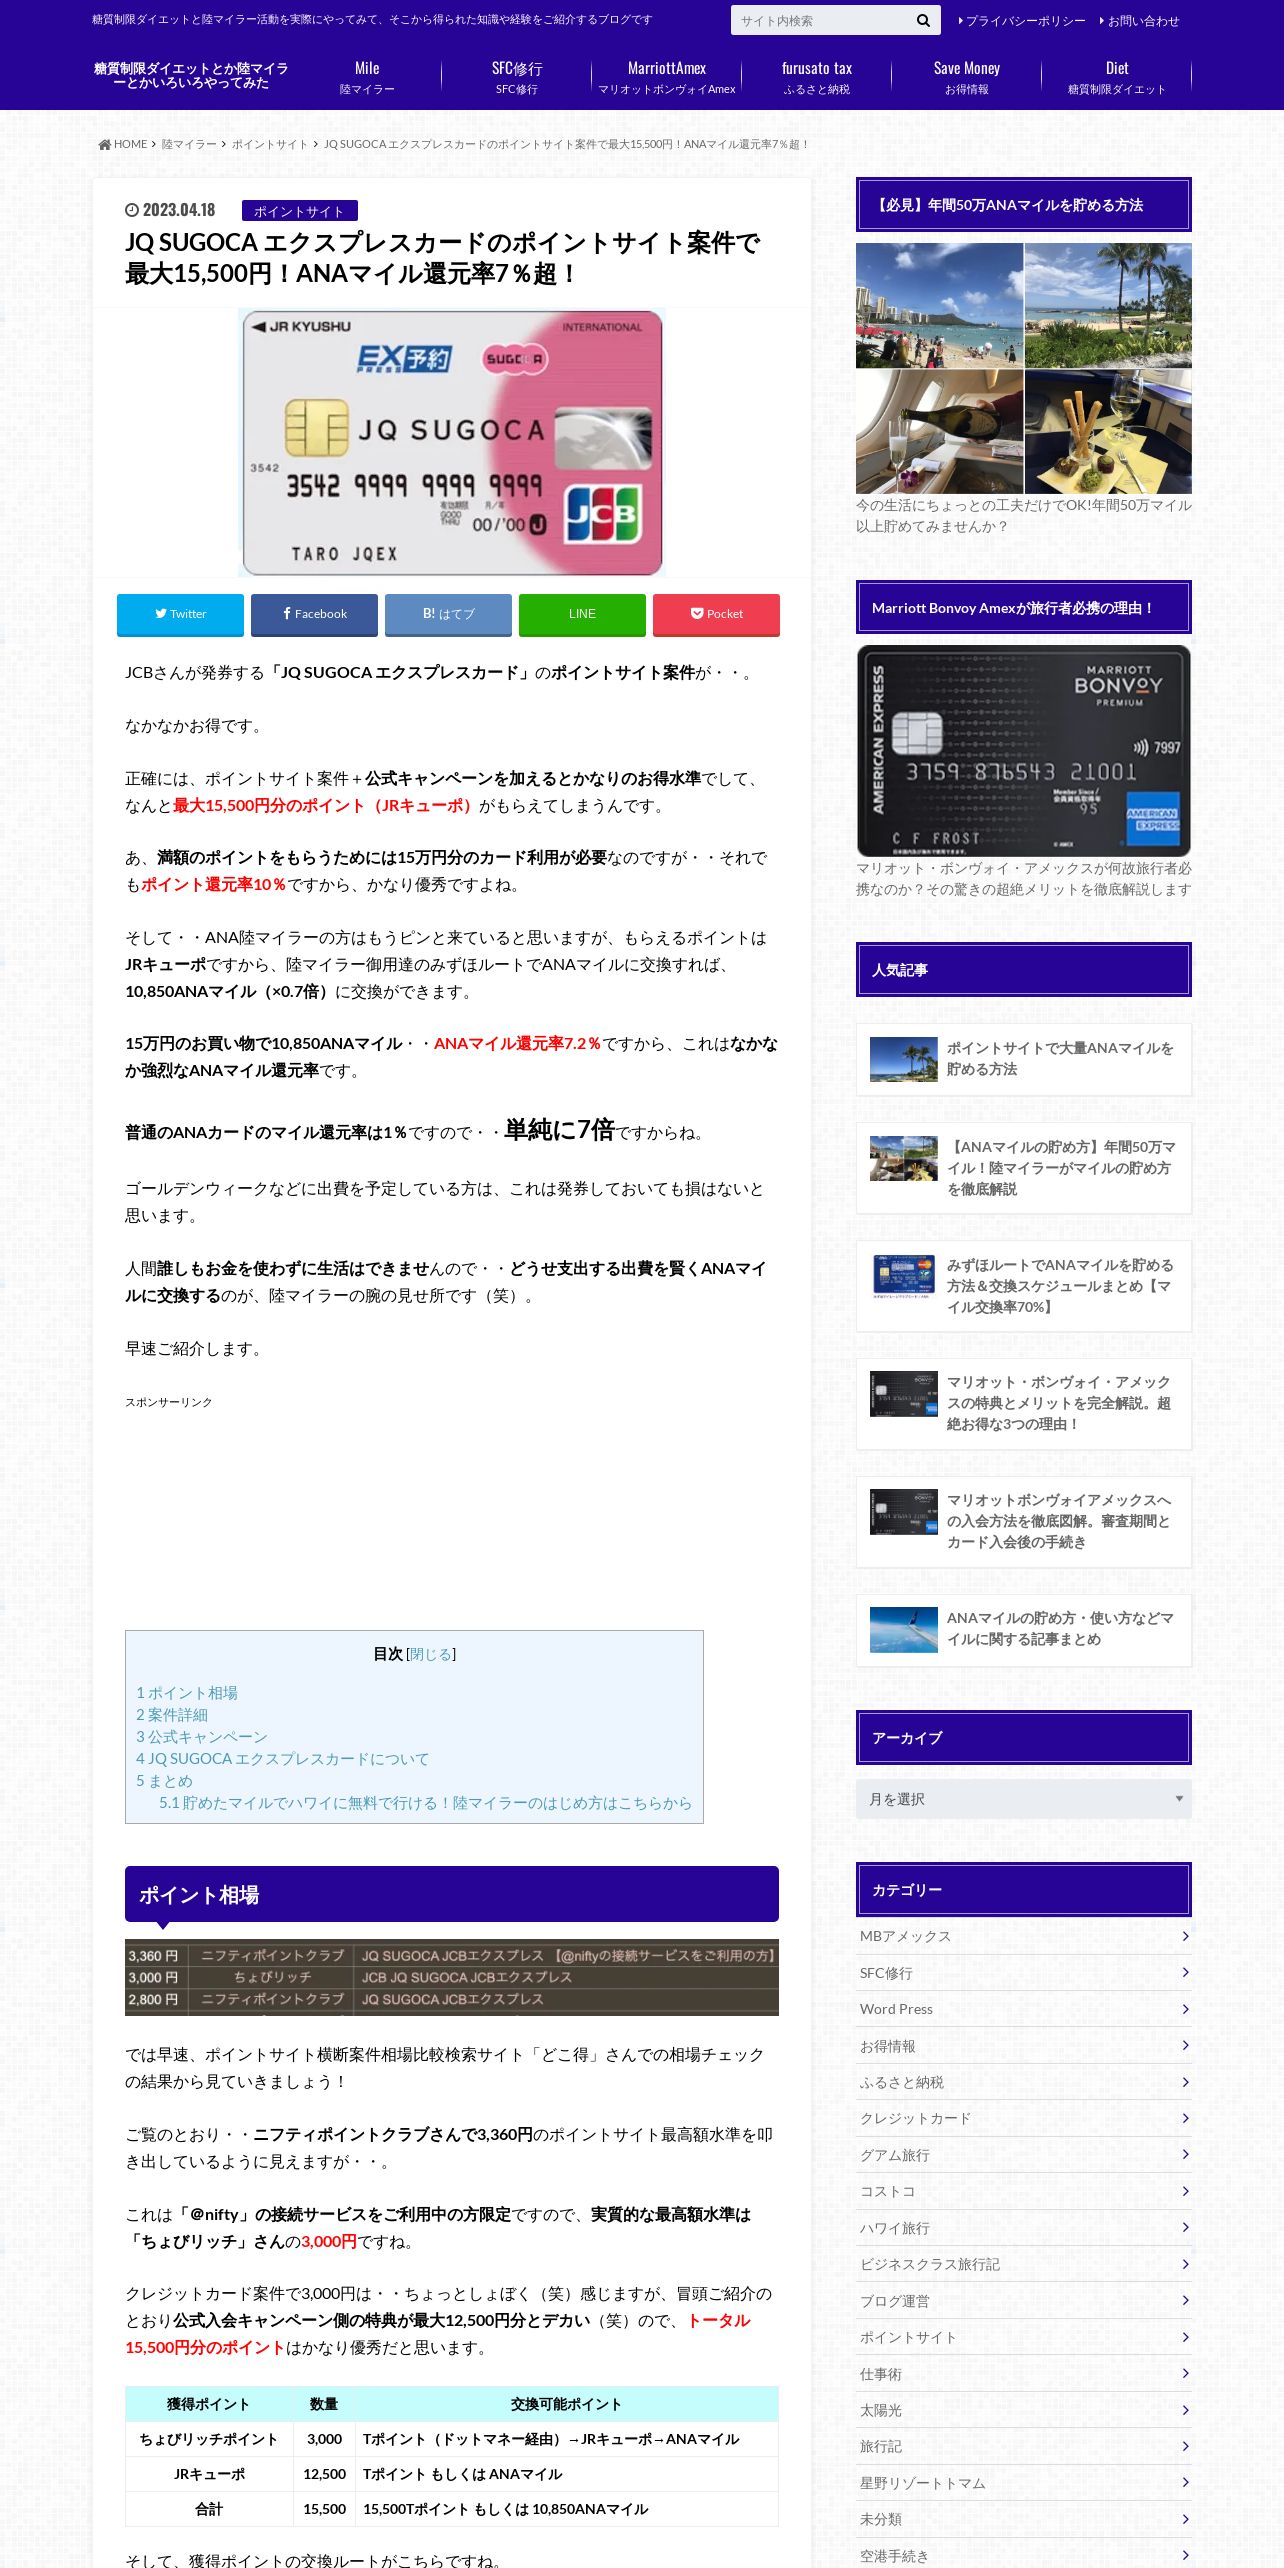Image resolution: width=1284 pixels, height=2568 pixels.
Task: Open the MarriottAmex menu item
Action: (x=667, y=77)
